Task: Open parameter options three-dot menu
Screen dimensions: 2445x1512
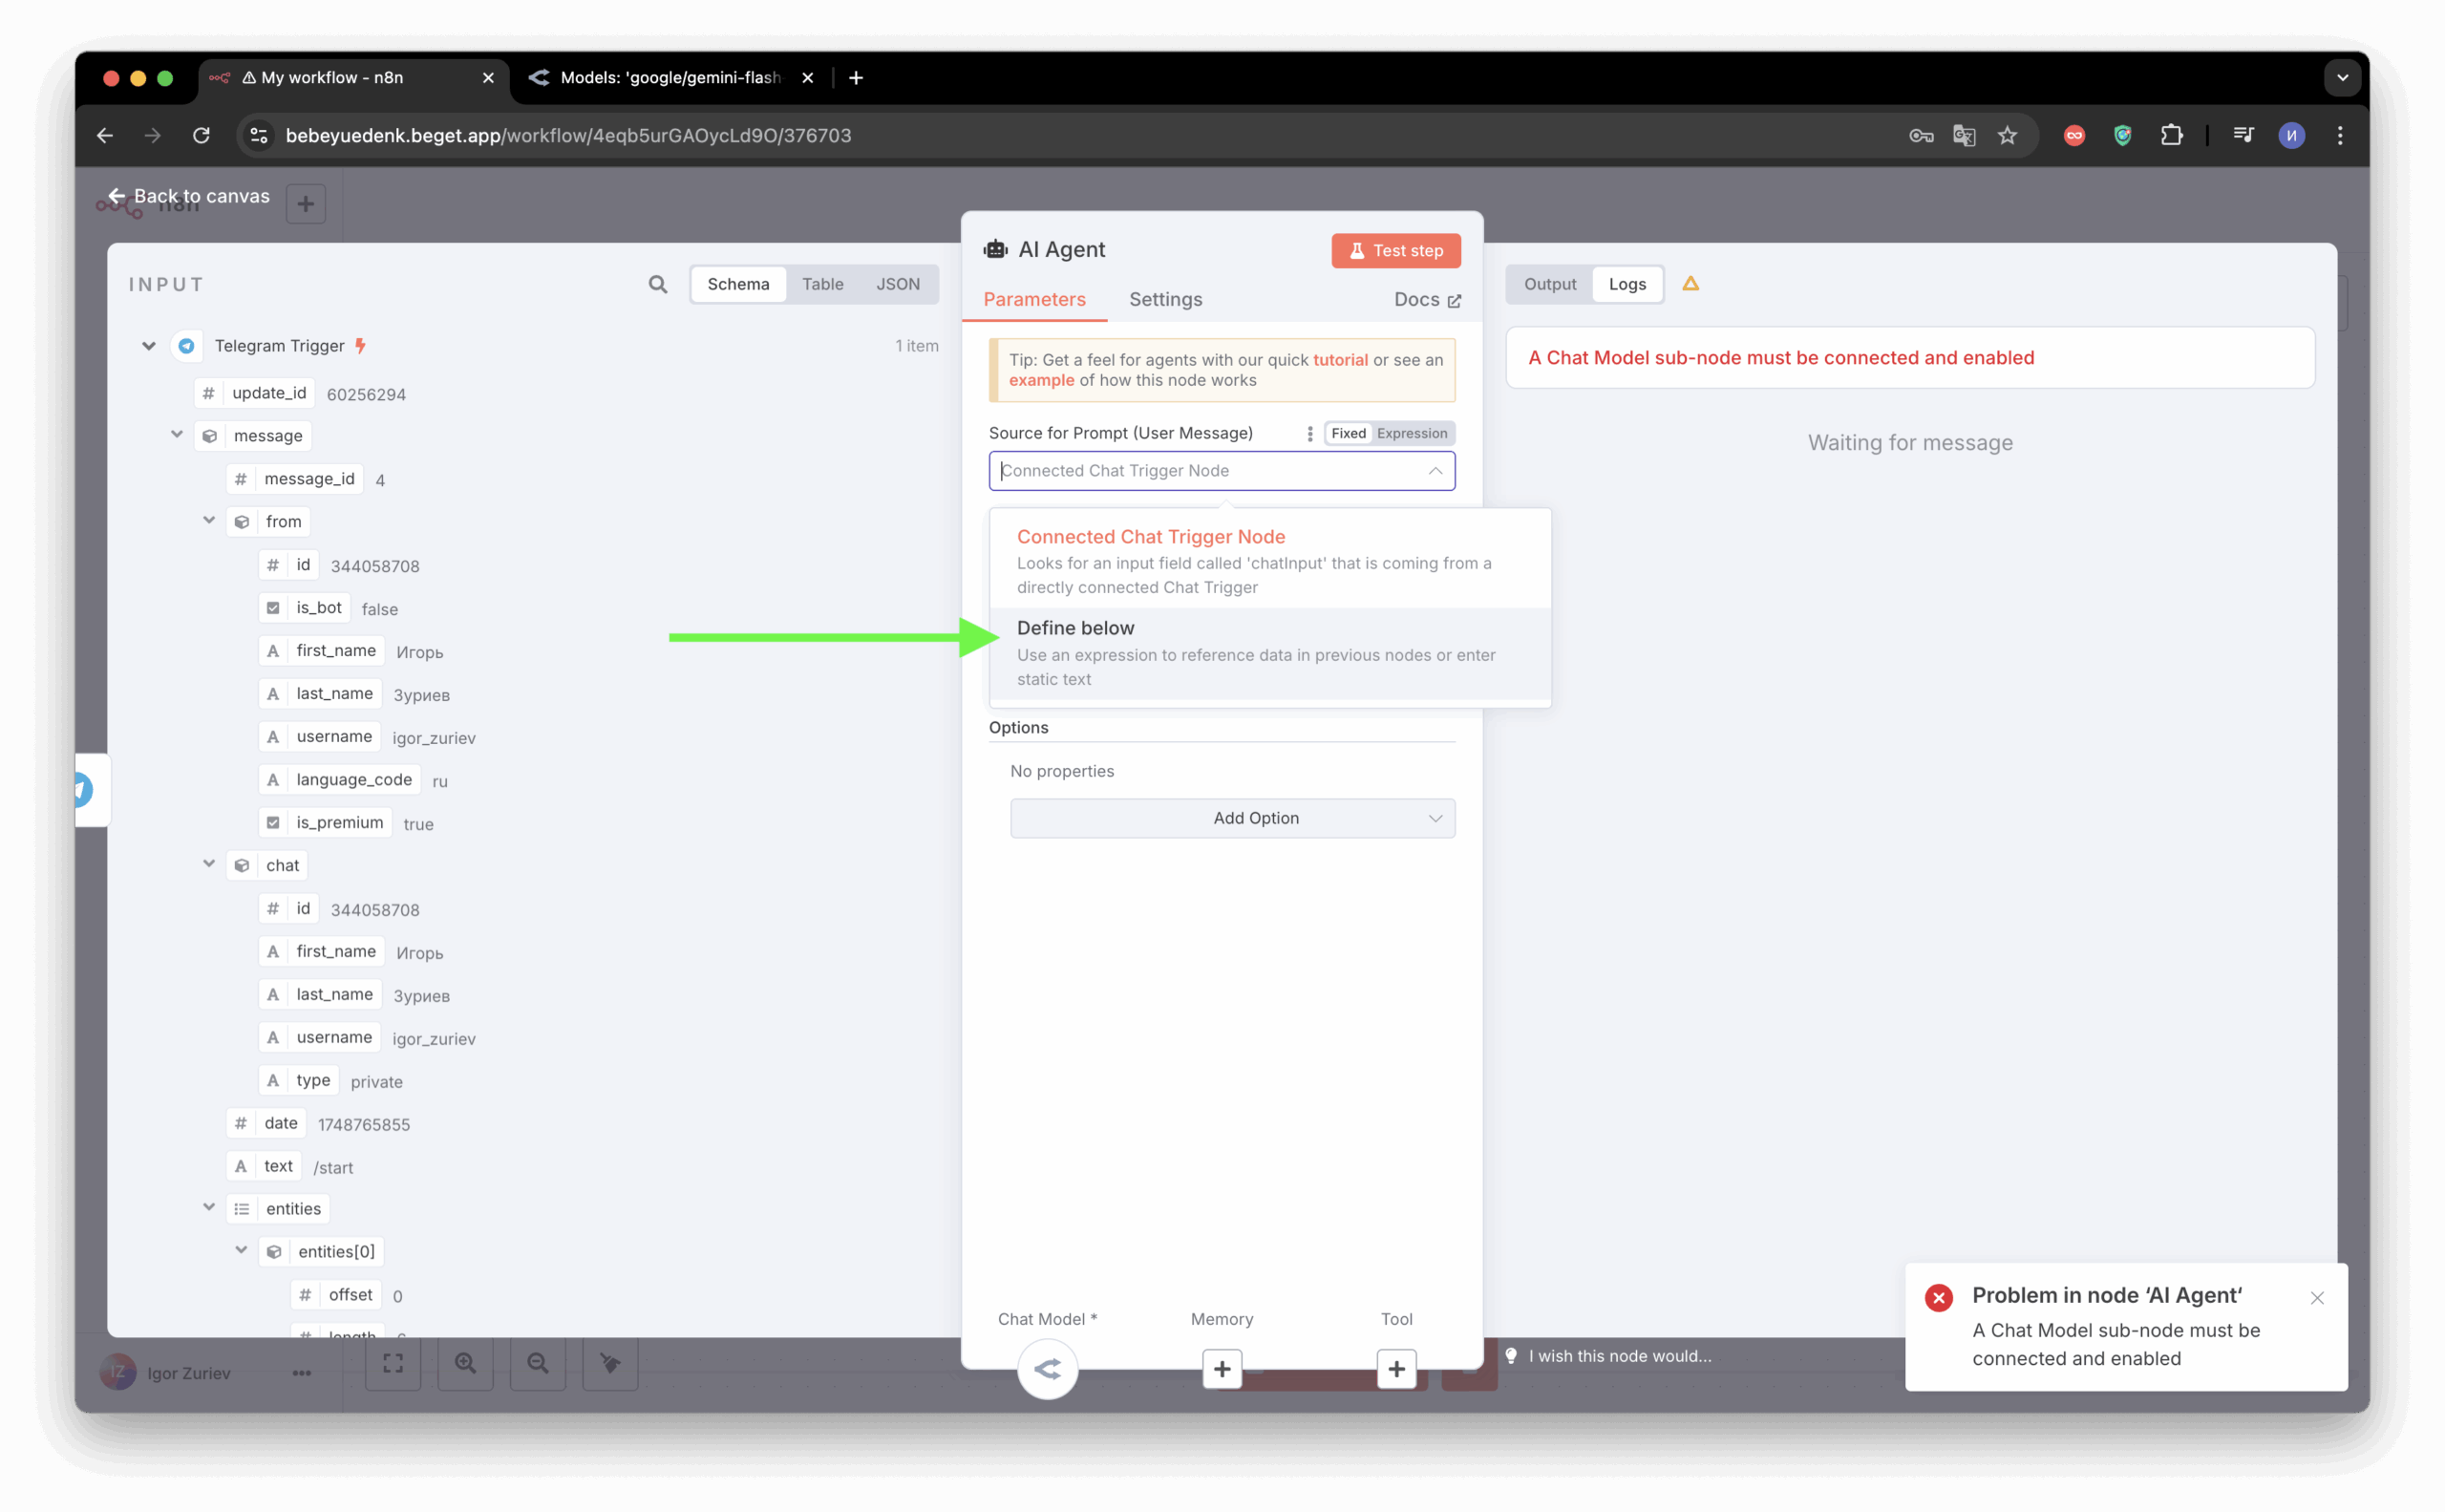Action: 1309,433
